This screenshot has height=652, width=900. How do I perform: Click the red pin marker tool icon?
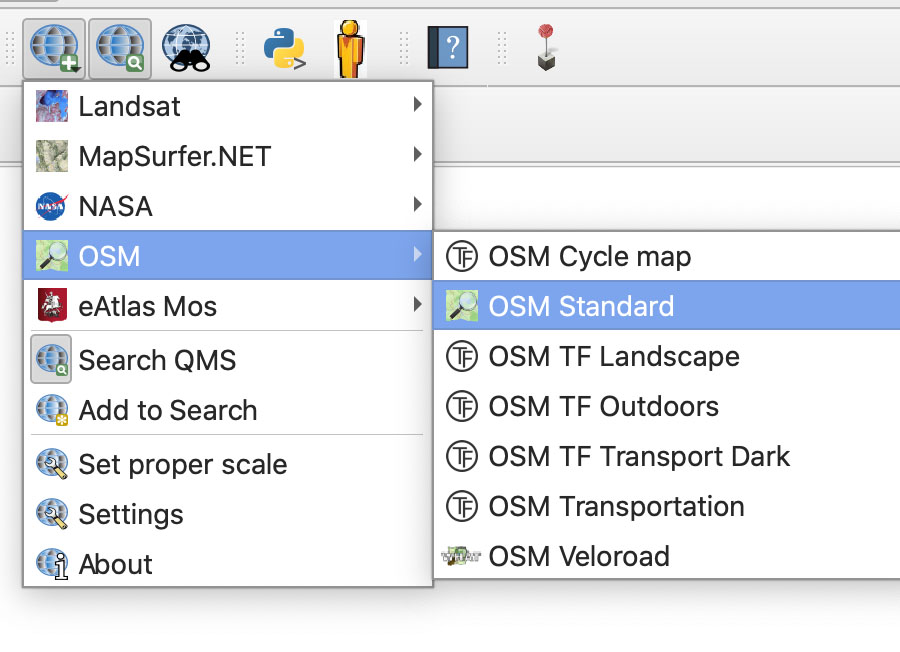(x=546, y=47)
